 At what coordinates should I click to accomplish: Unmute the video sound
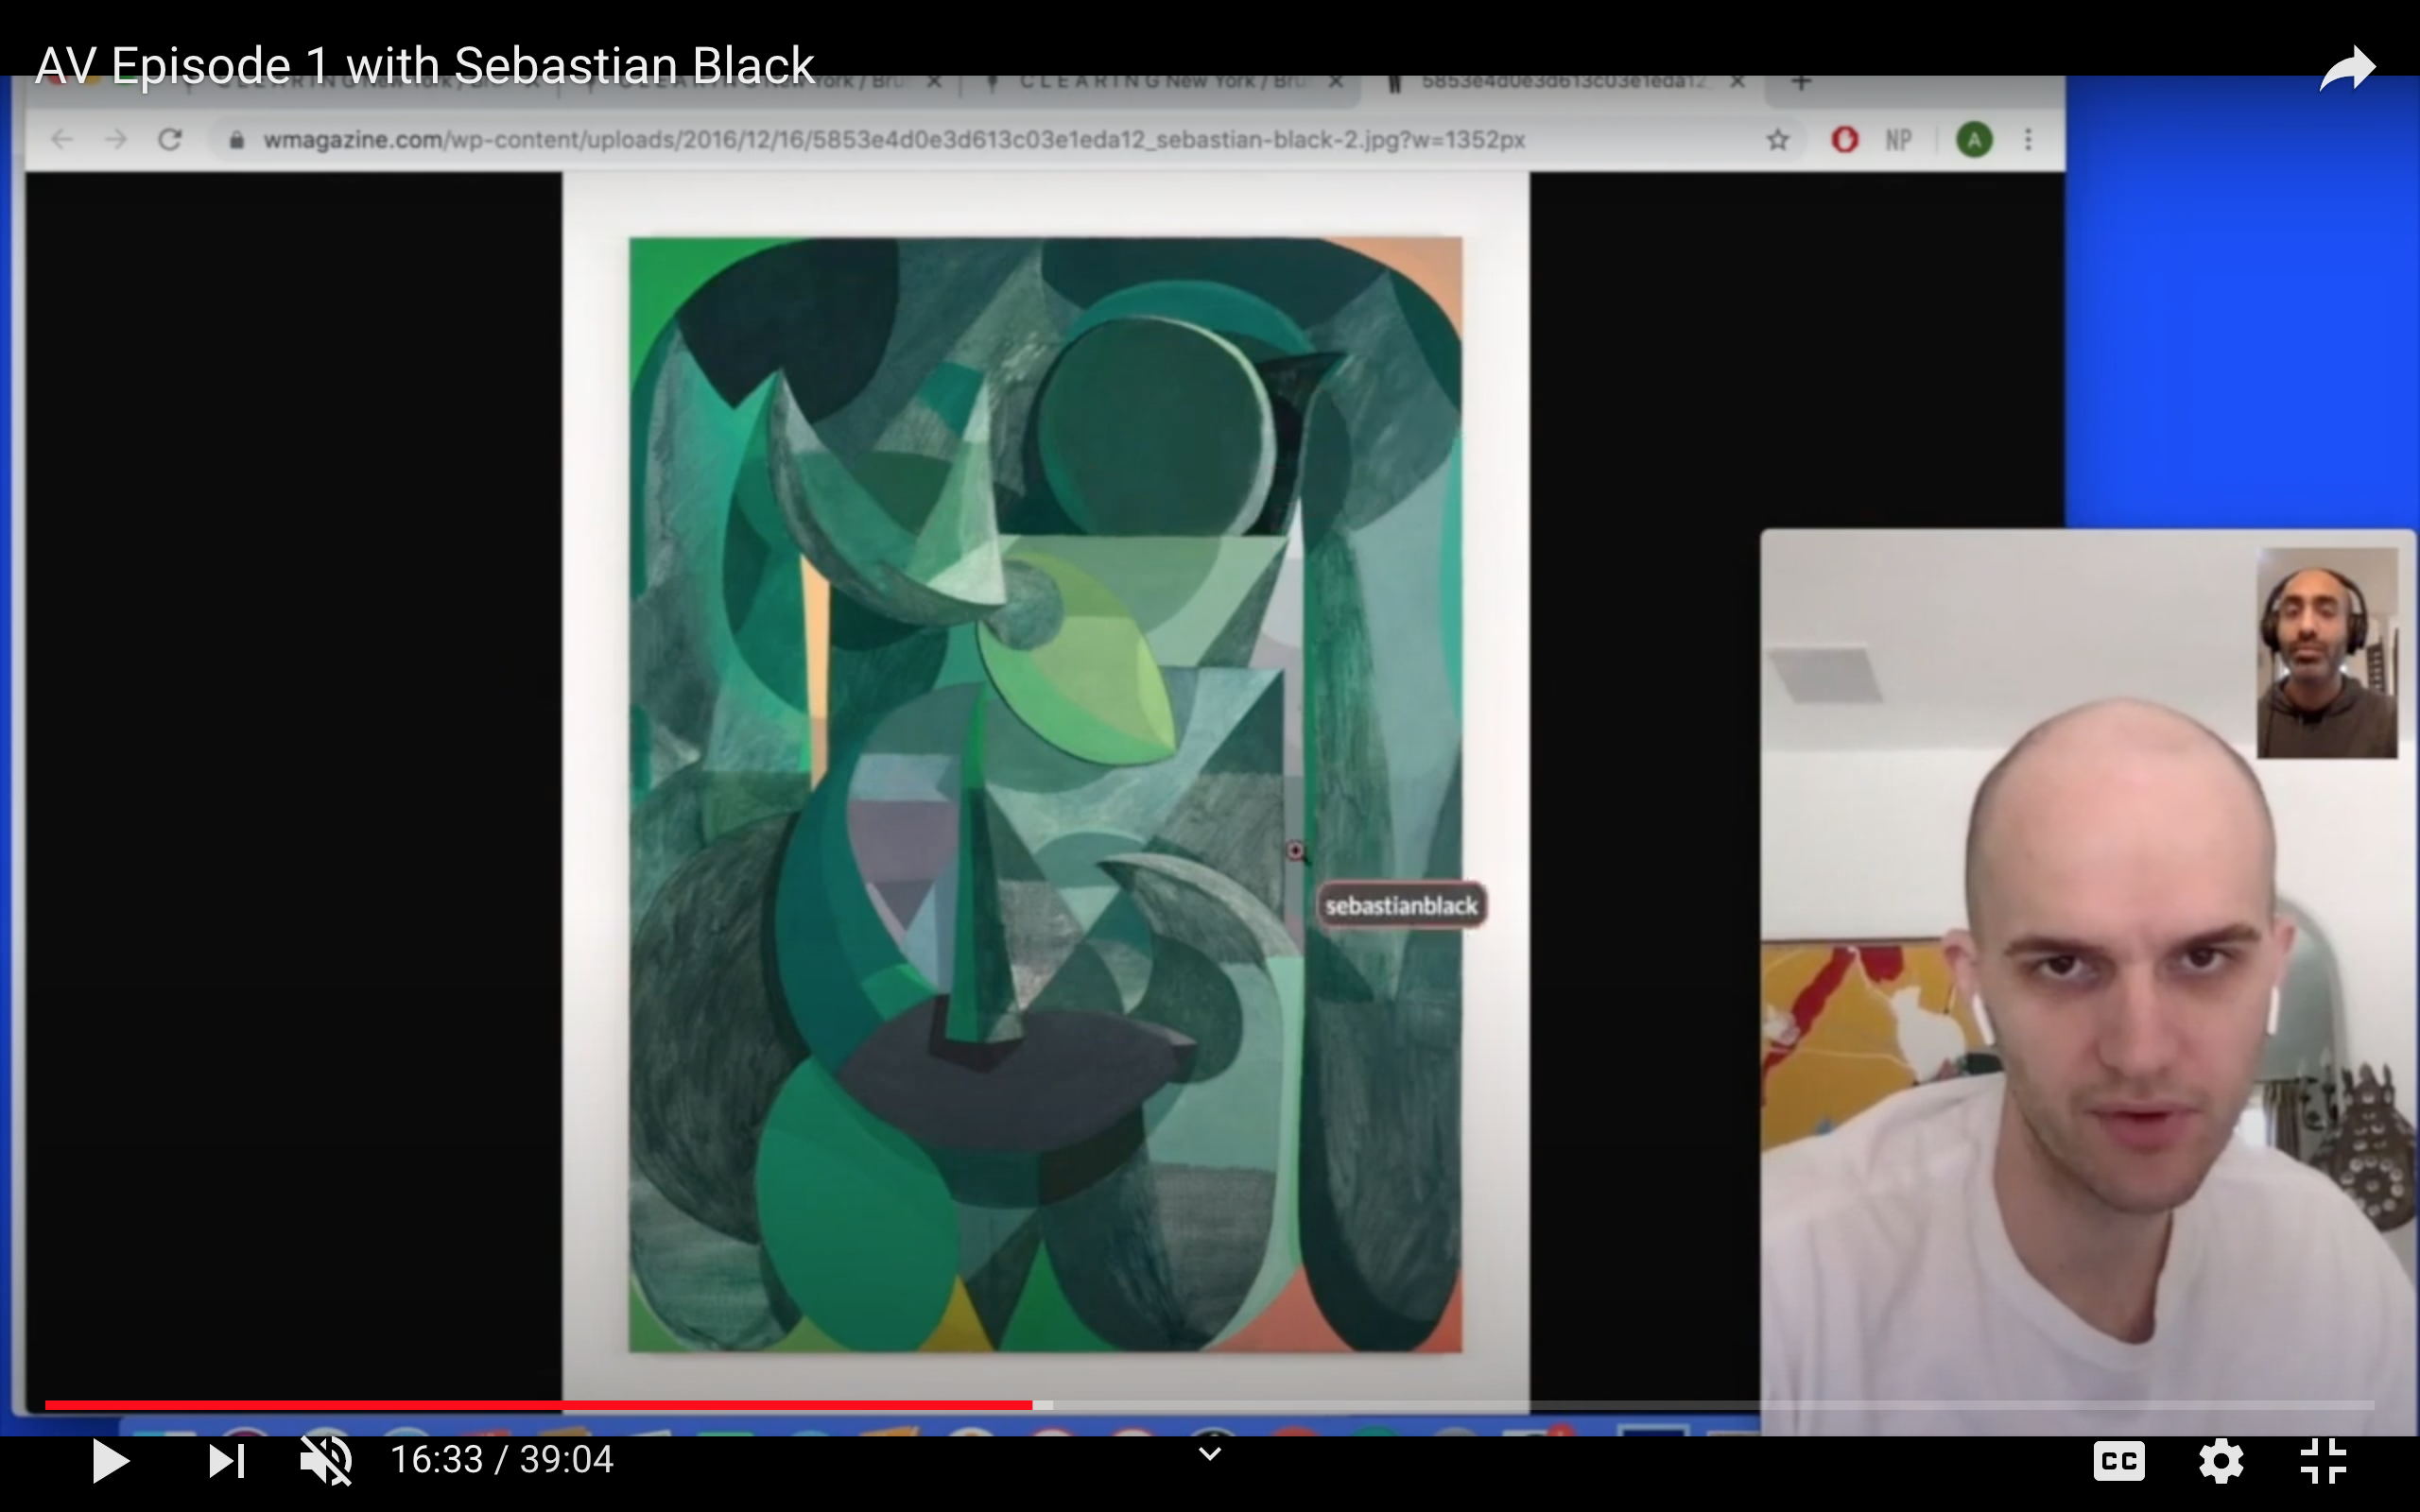click(326, 1461)
